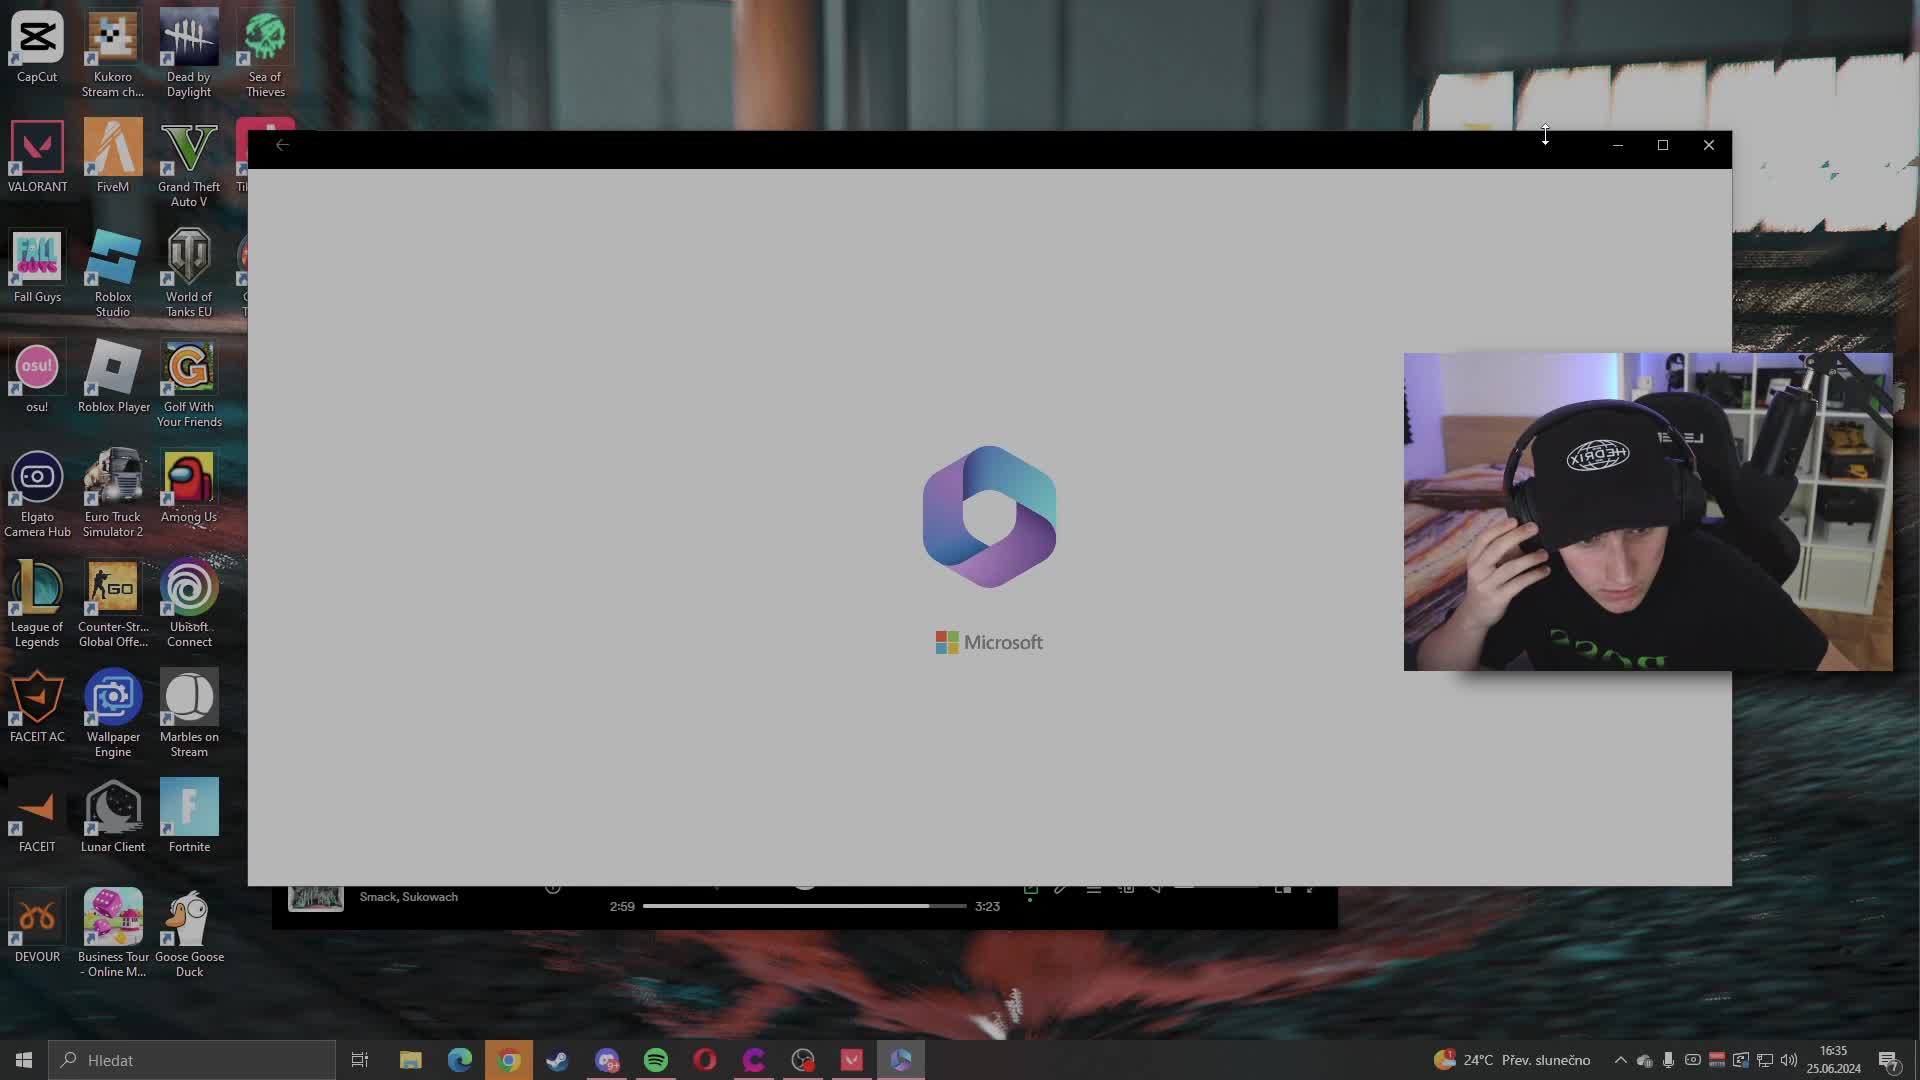Screen dimensions: 1920x1080
Task: Switch to Spotify on the taskbar
Action: pos(656,1060)
